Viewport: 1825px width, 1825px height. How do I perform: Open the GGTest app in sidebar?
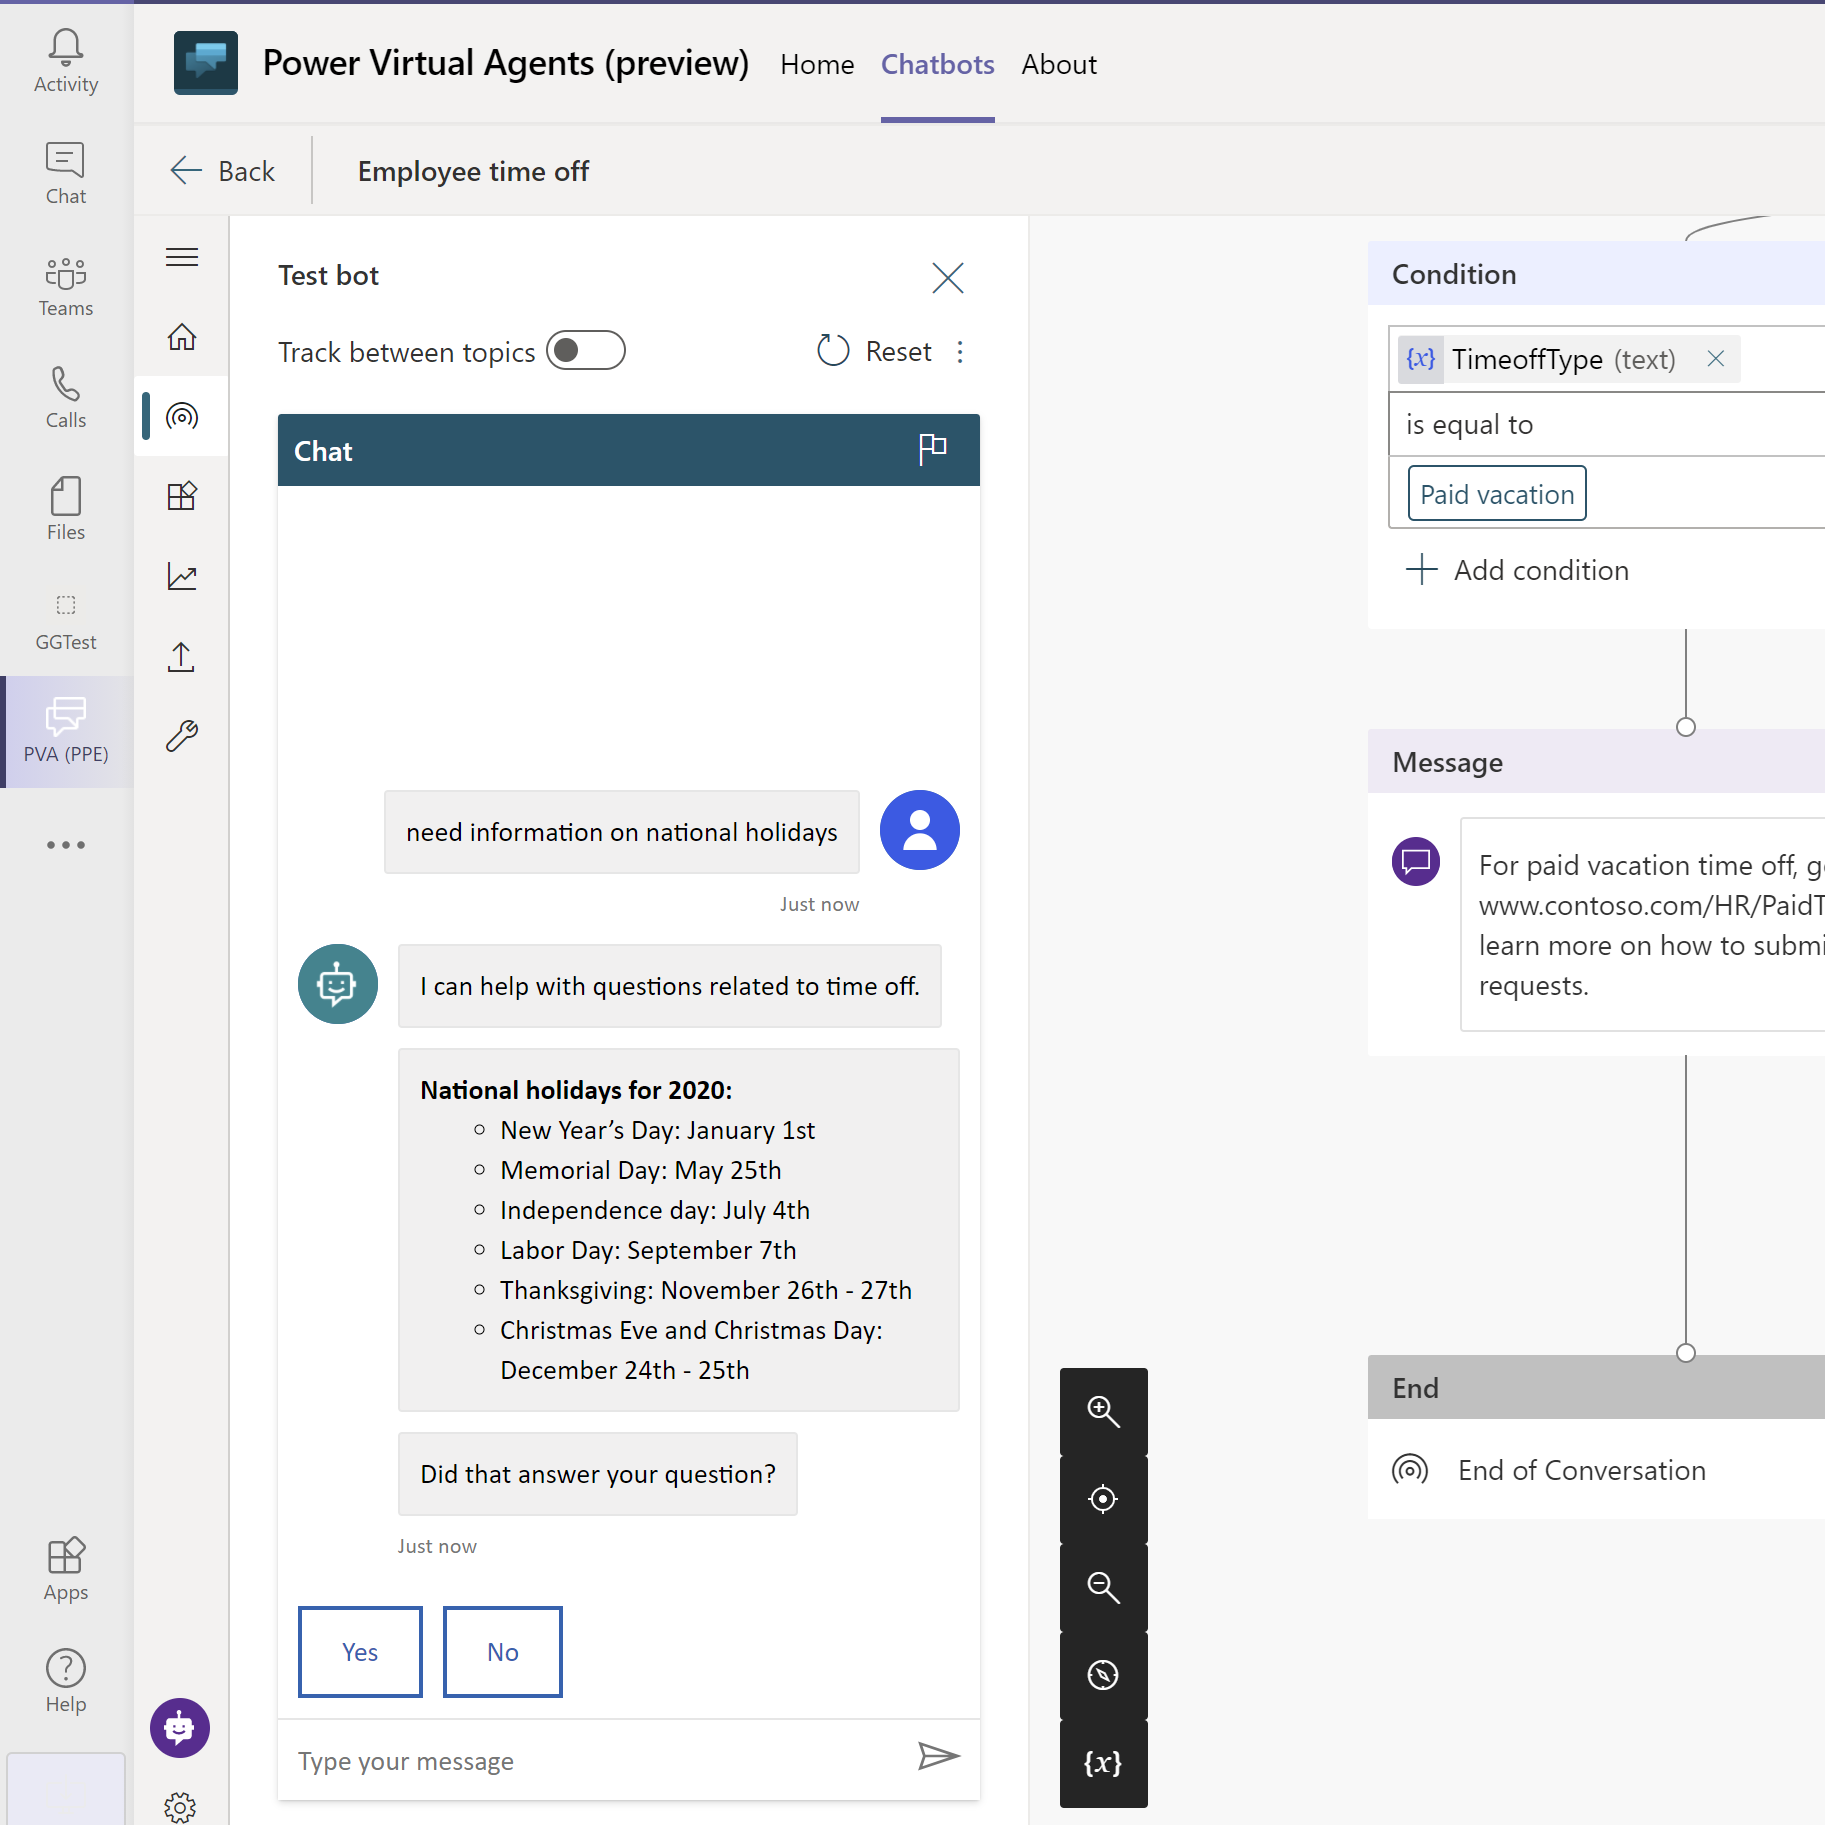point(66,620)
